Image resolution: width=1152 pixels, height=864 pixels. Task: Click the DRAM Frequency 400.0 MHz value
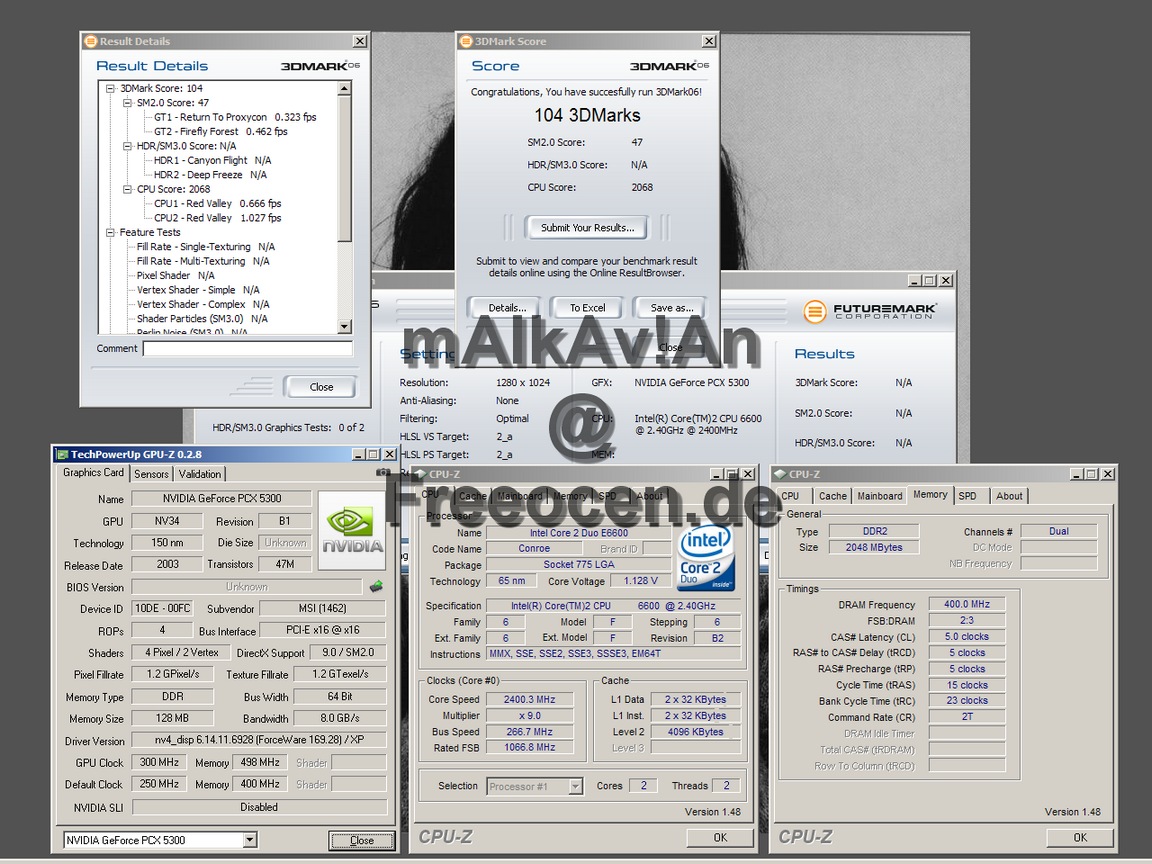[x=966, y=604]
